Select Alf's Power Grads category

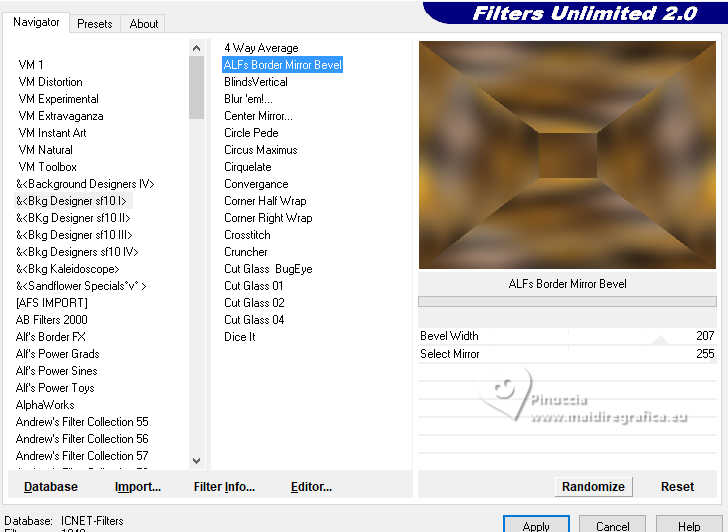(58, 354)
